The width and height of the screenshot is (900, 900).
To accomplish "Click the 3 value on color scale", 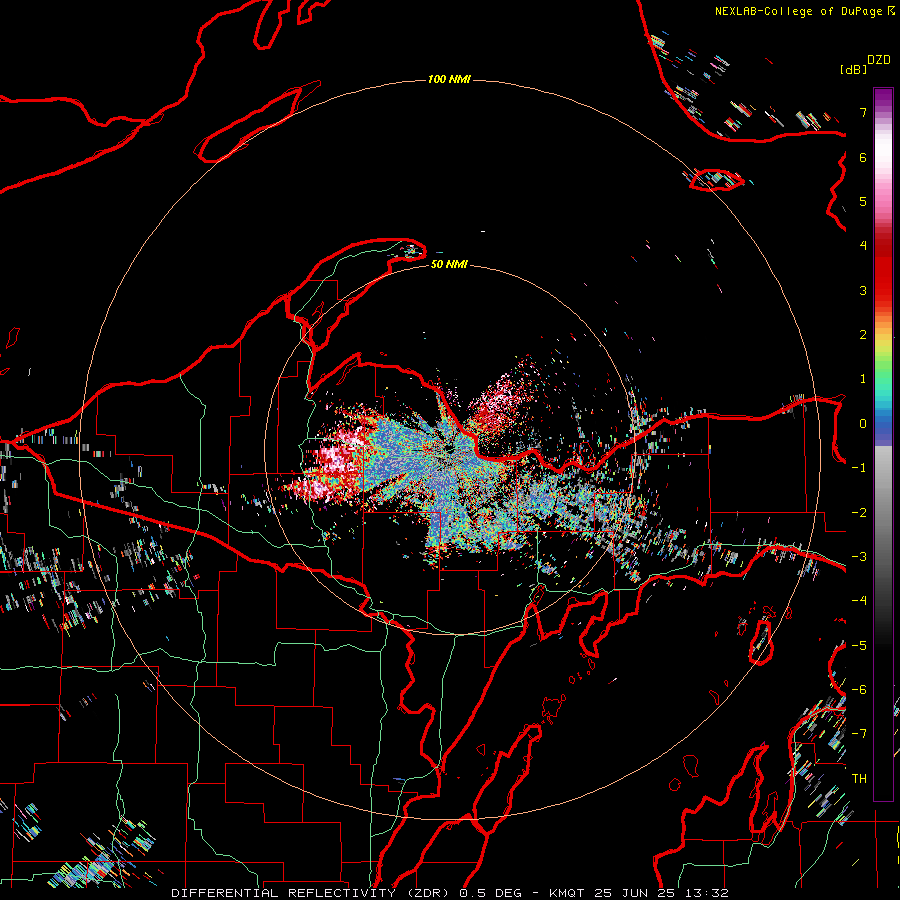I will coord(863,290).
